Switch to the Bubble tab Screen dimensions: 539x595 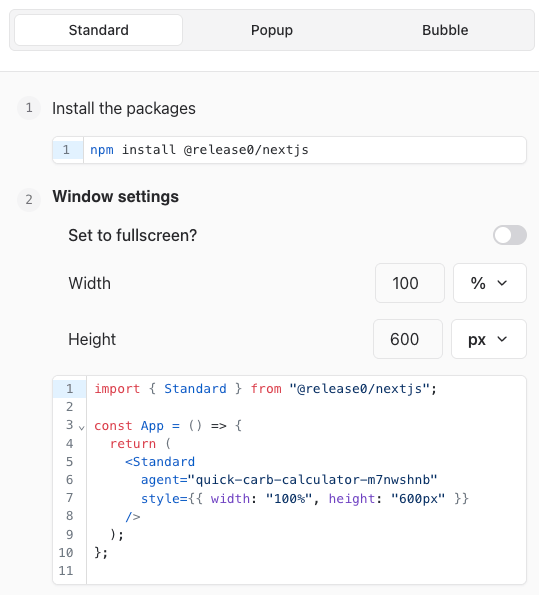pyautogui.click(x=445, y=30)
